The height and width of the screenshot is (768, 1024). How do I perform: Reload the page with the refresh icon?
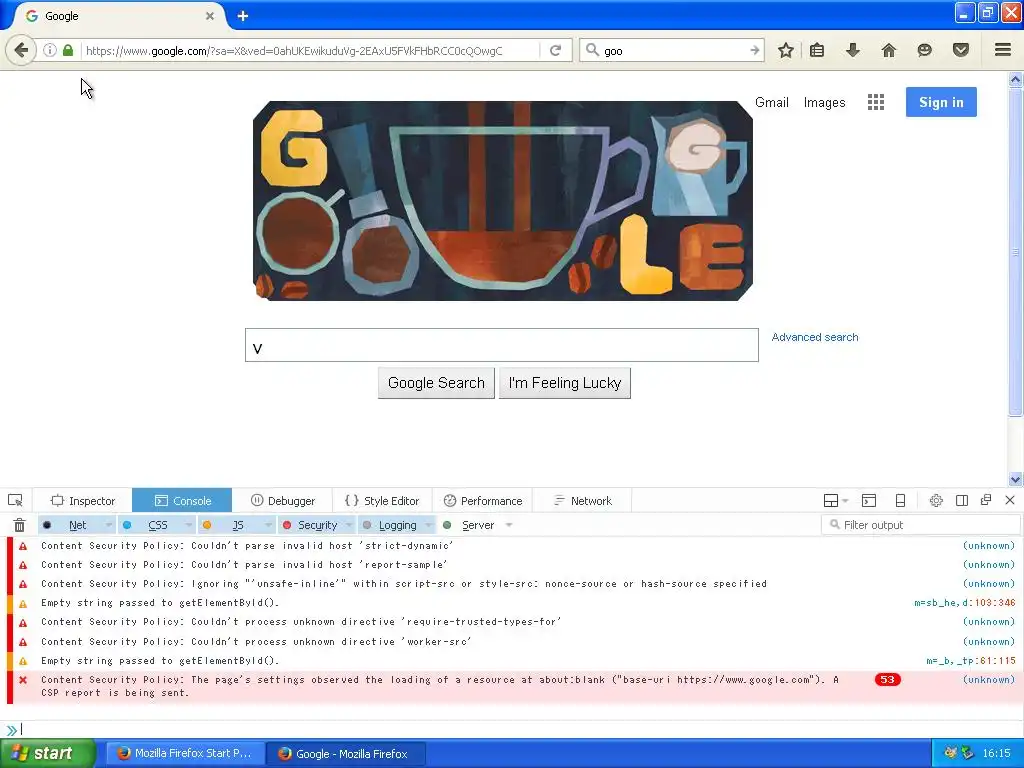[556, 50]
